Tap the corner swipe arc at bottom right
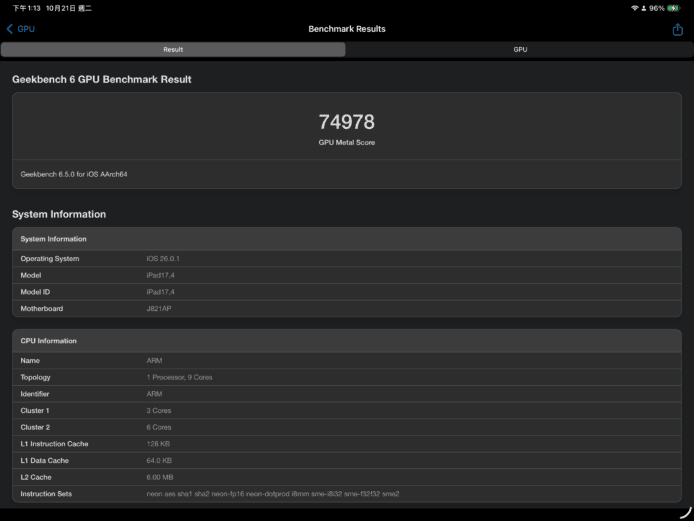Screen dimensions: 694x521 (x=685, y=512)
